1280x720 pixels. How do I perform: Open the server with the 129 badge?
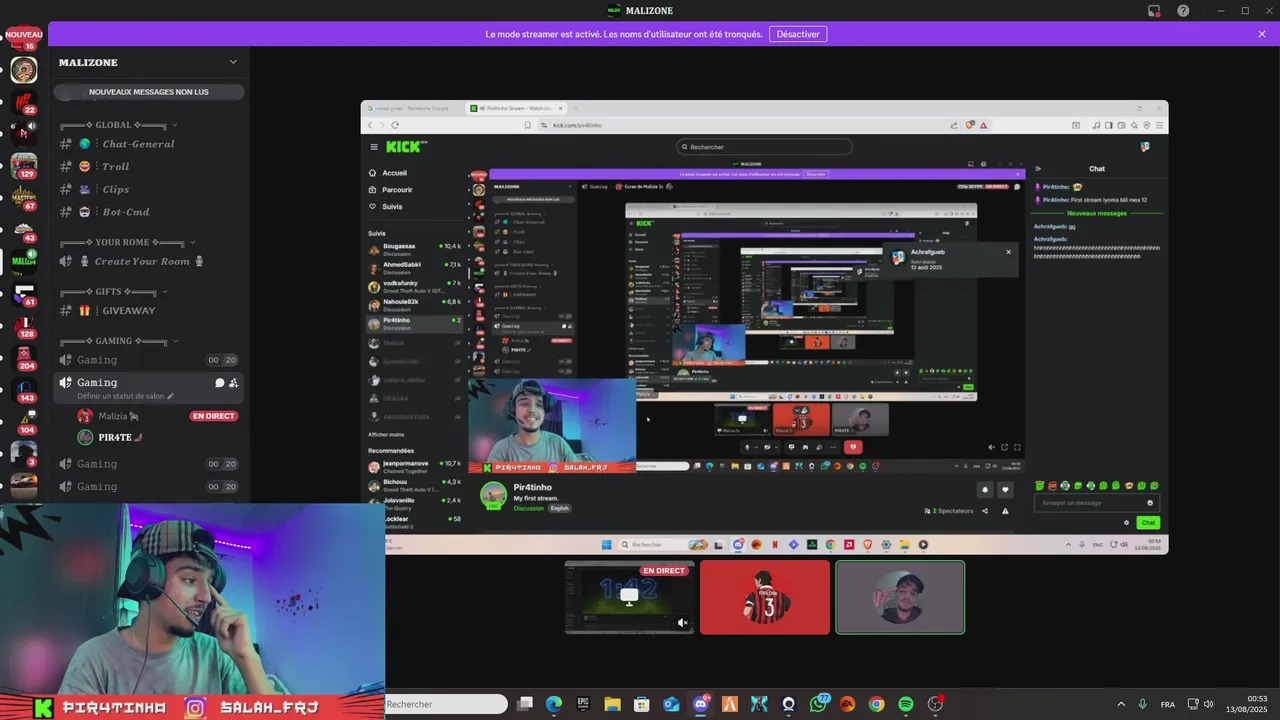tap(23, 166)
